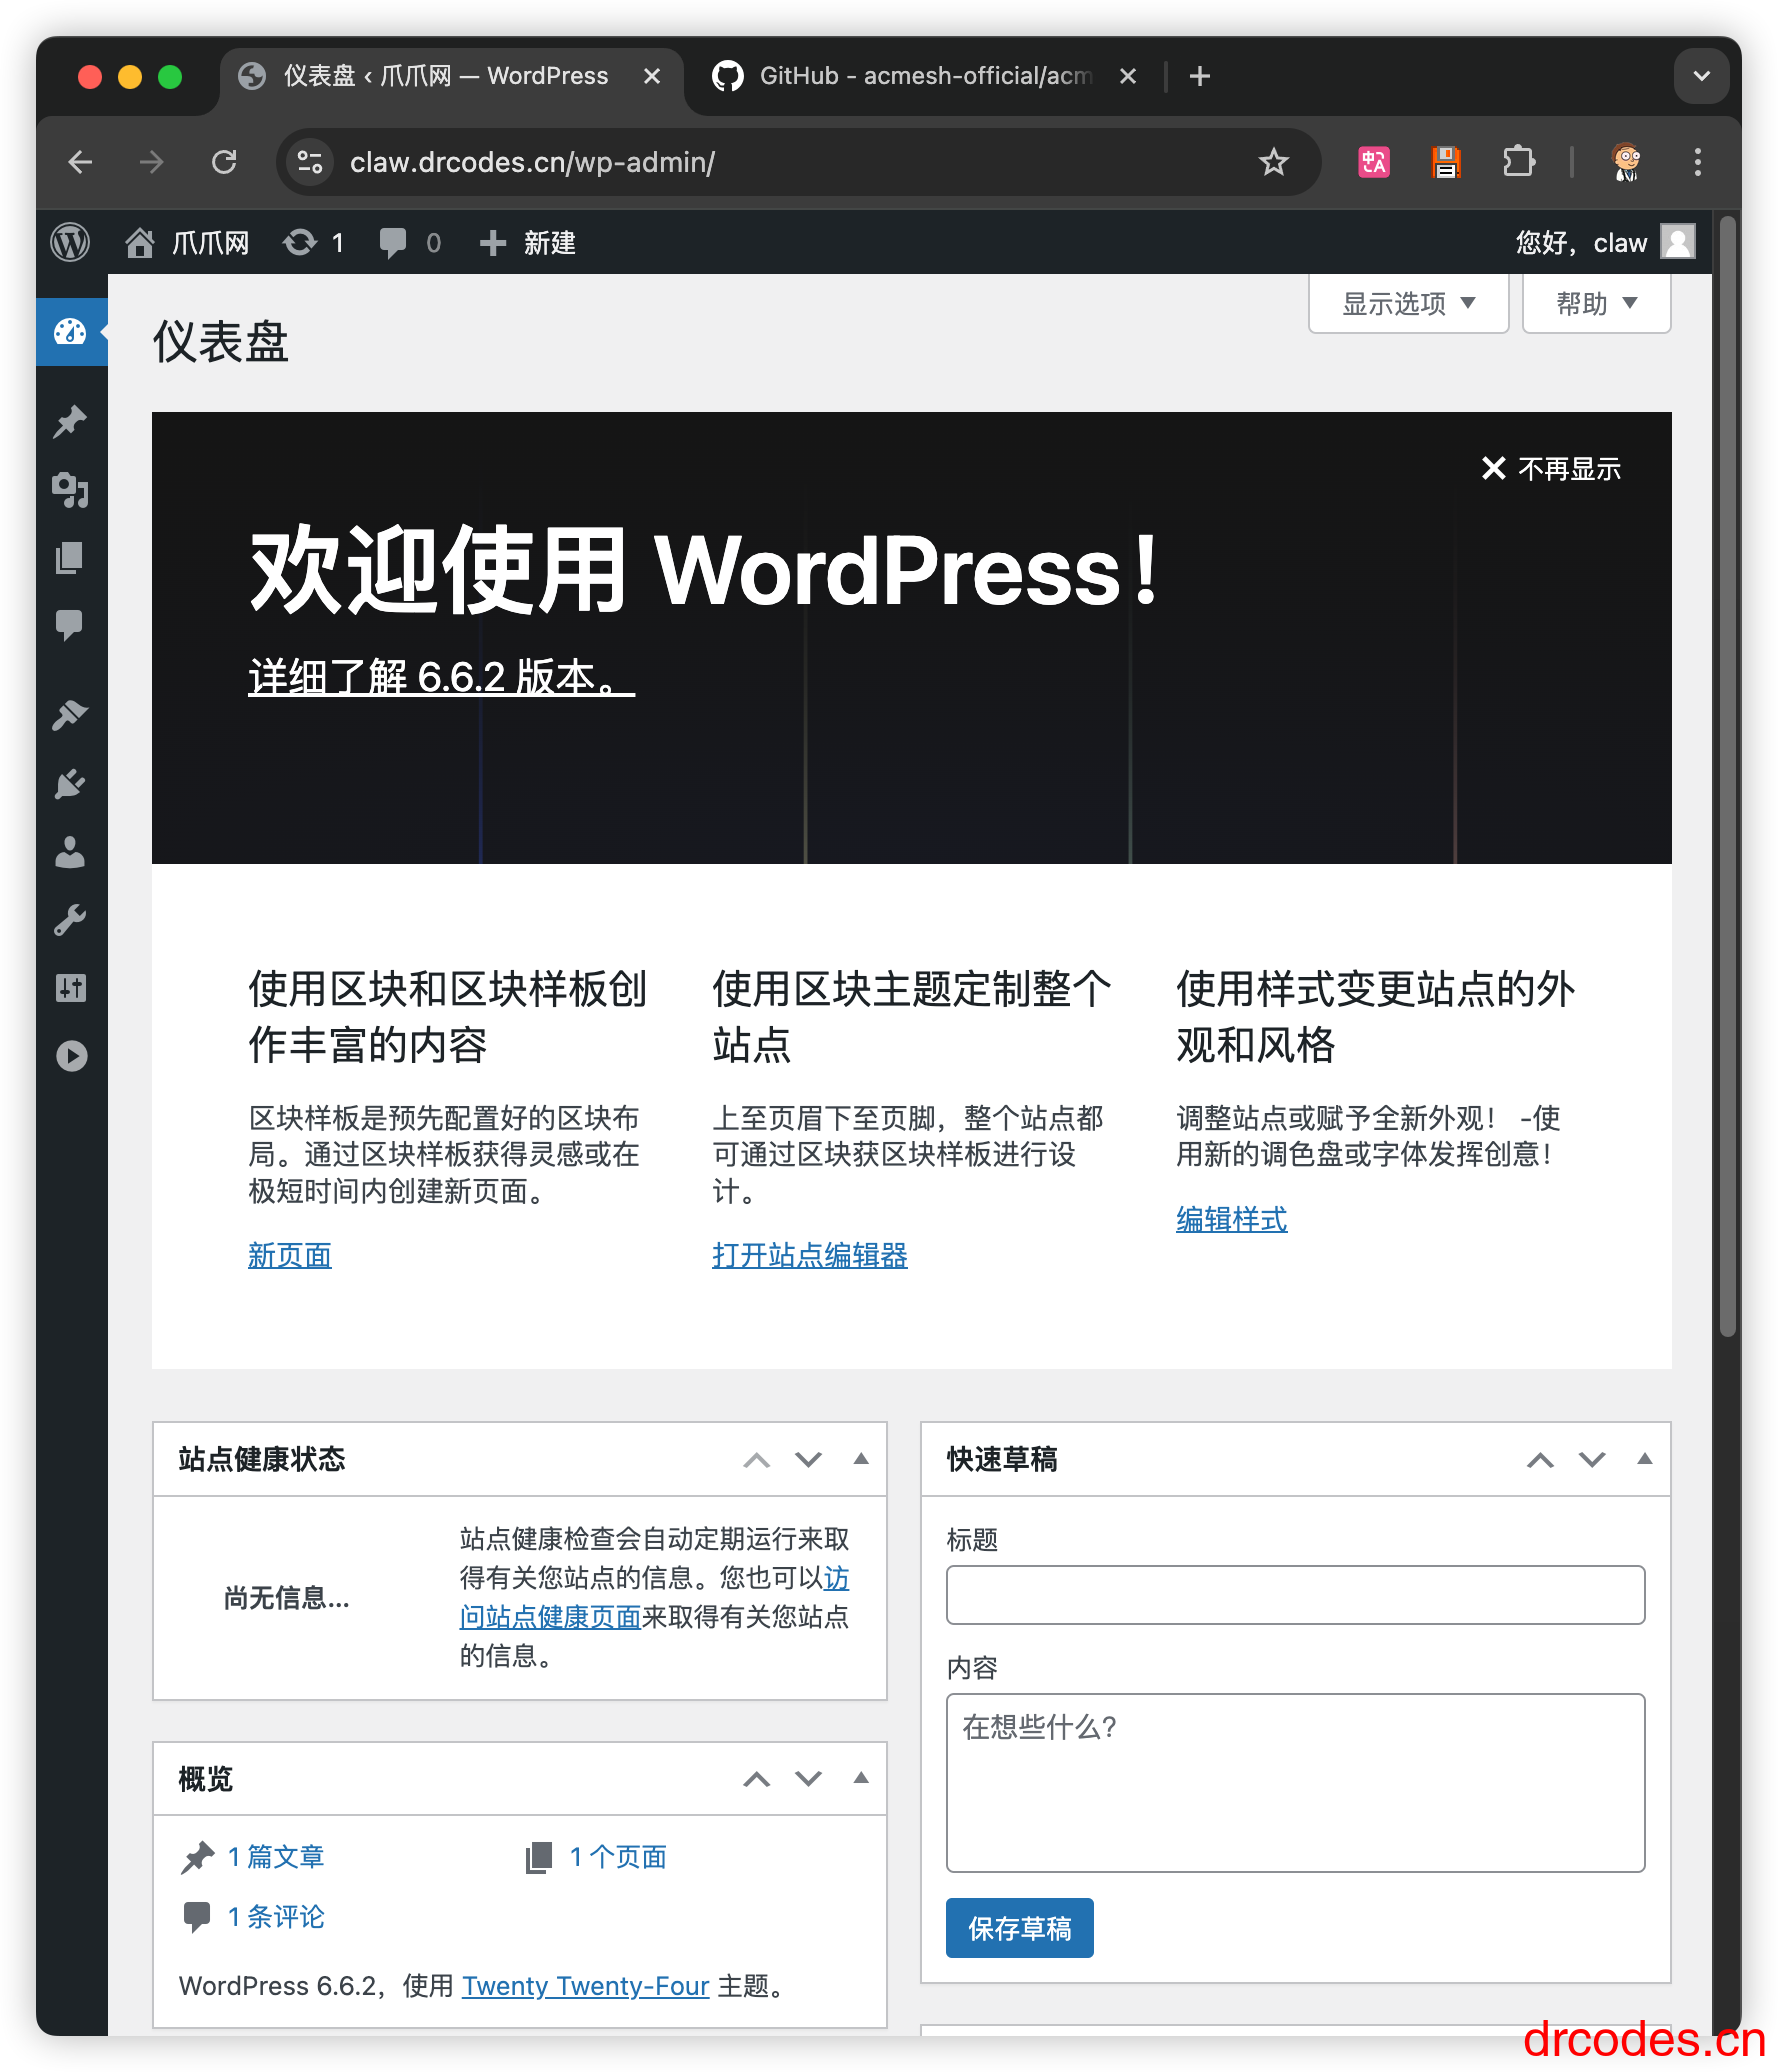Open Tools wrench sidebar icon
The height and width of the screenshot is (2072, 1778).
coord(71,920)
